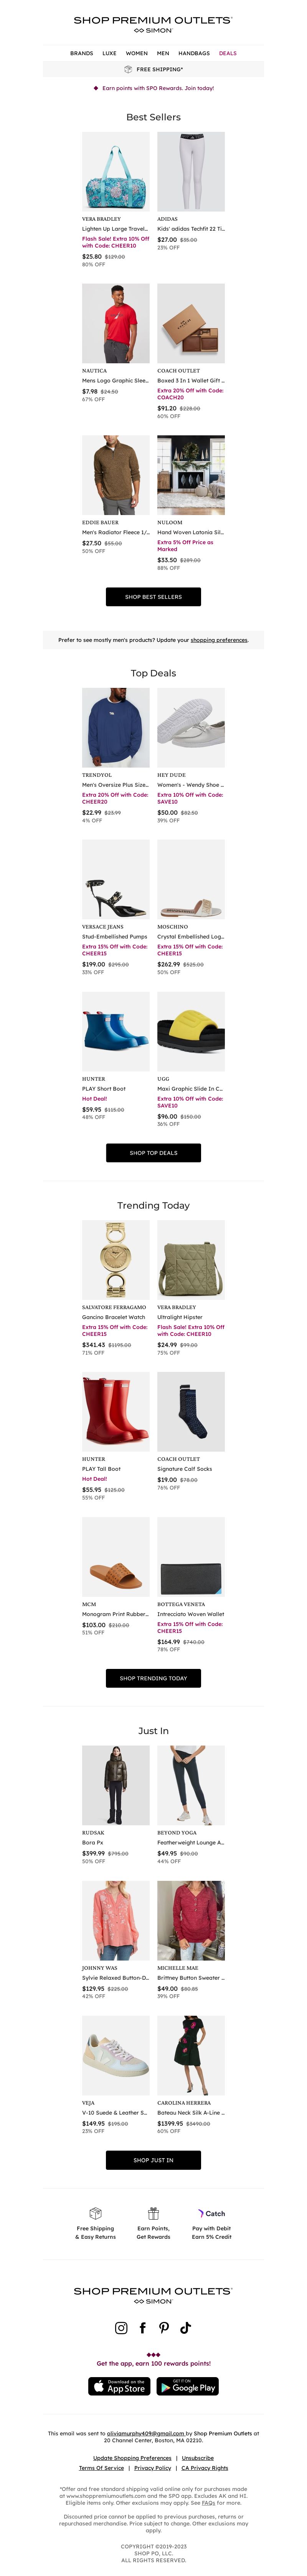Click the Catch pay with debit logo
Viewport: 307px width, 2576px height.
tap(211, 2213)
